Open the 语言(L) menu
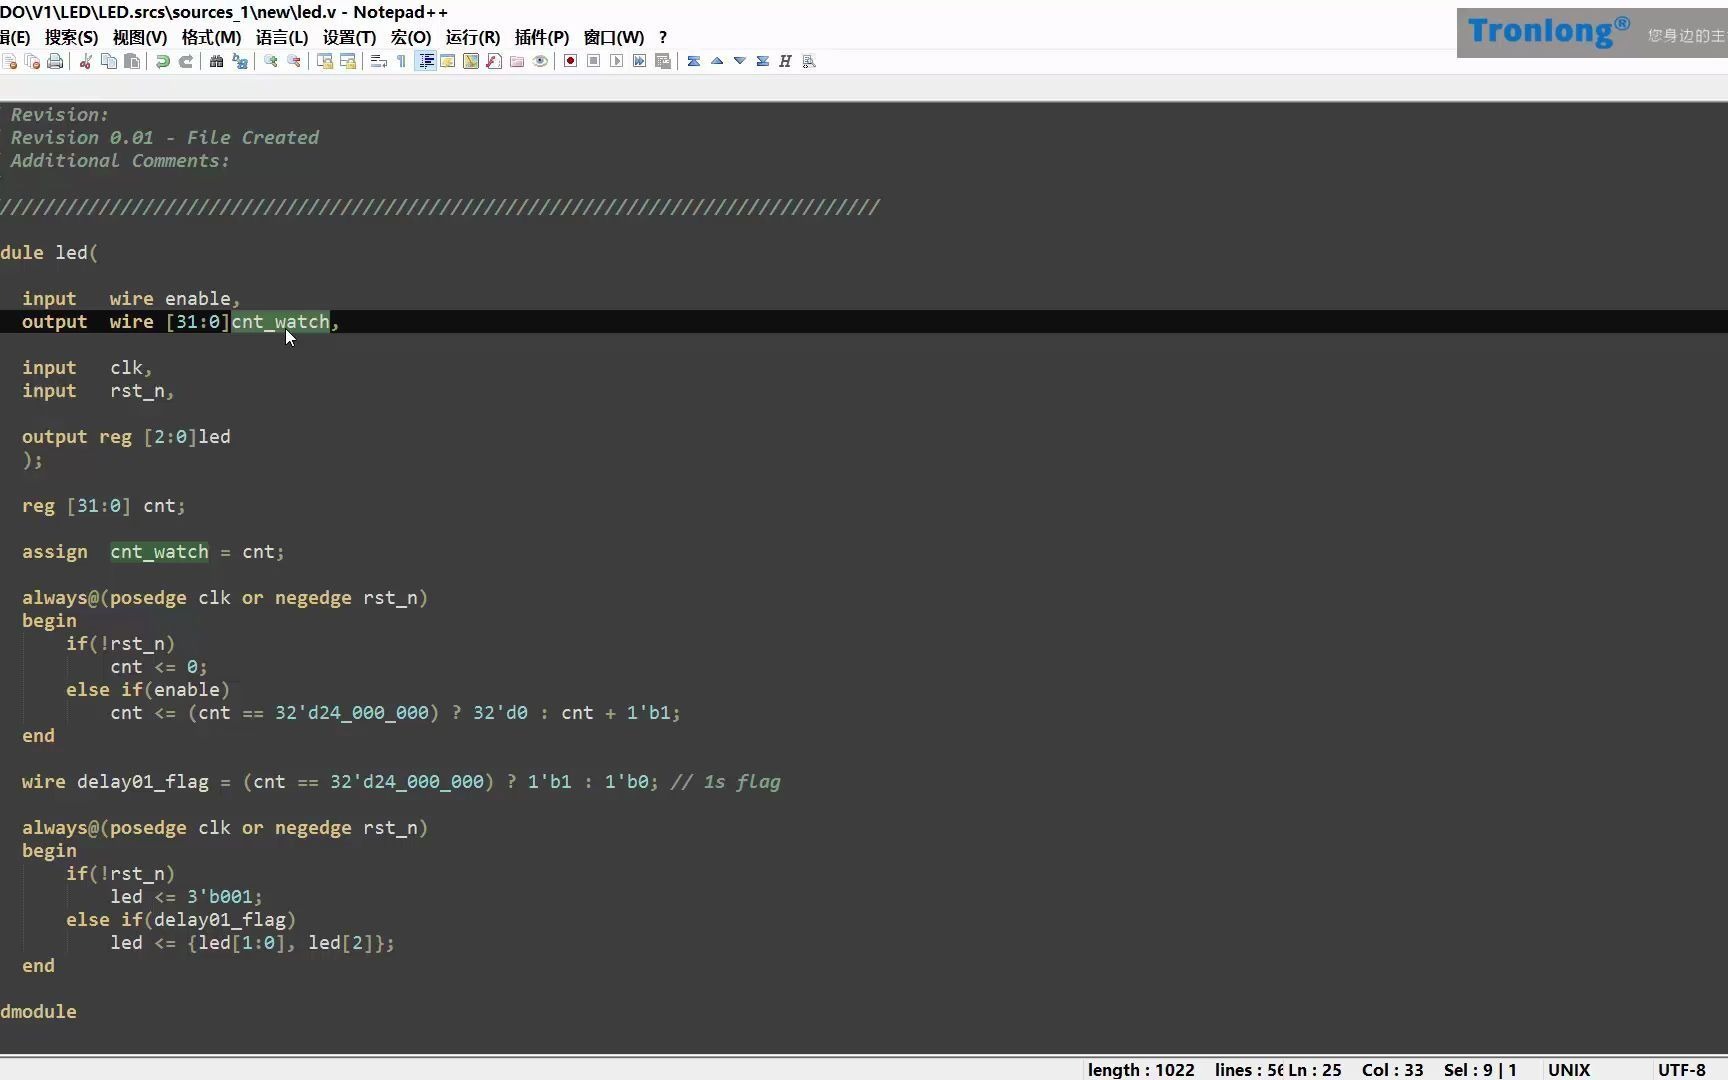The image size is (1728, 1080). [x=282, y=37]
